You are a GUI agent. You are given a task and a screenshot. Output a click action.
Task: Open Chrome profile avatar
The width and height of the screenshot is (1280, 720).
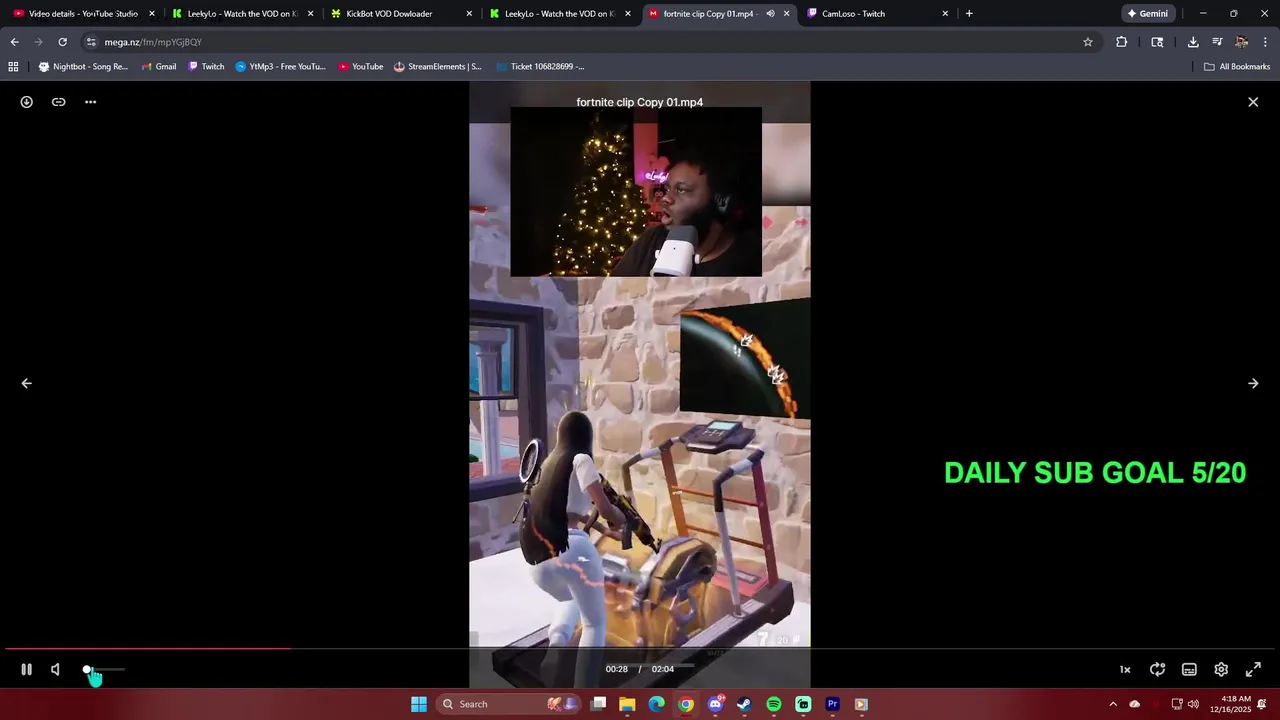coord(1241,42)
